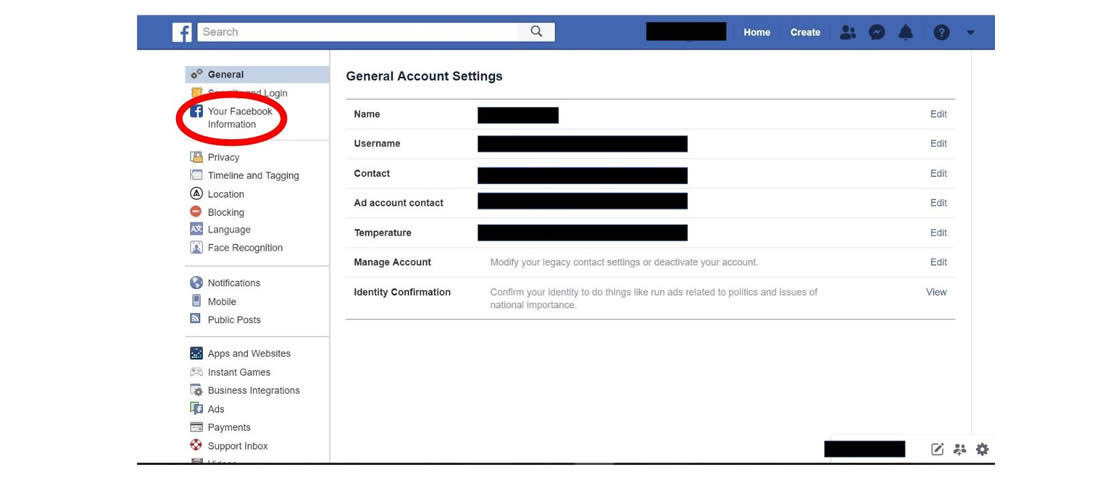Screen dimensions: 1100x500
Task: Edit the Username setting
Action: tap(939, 144)
